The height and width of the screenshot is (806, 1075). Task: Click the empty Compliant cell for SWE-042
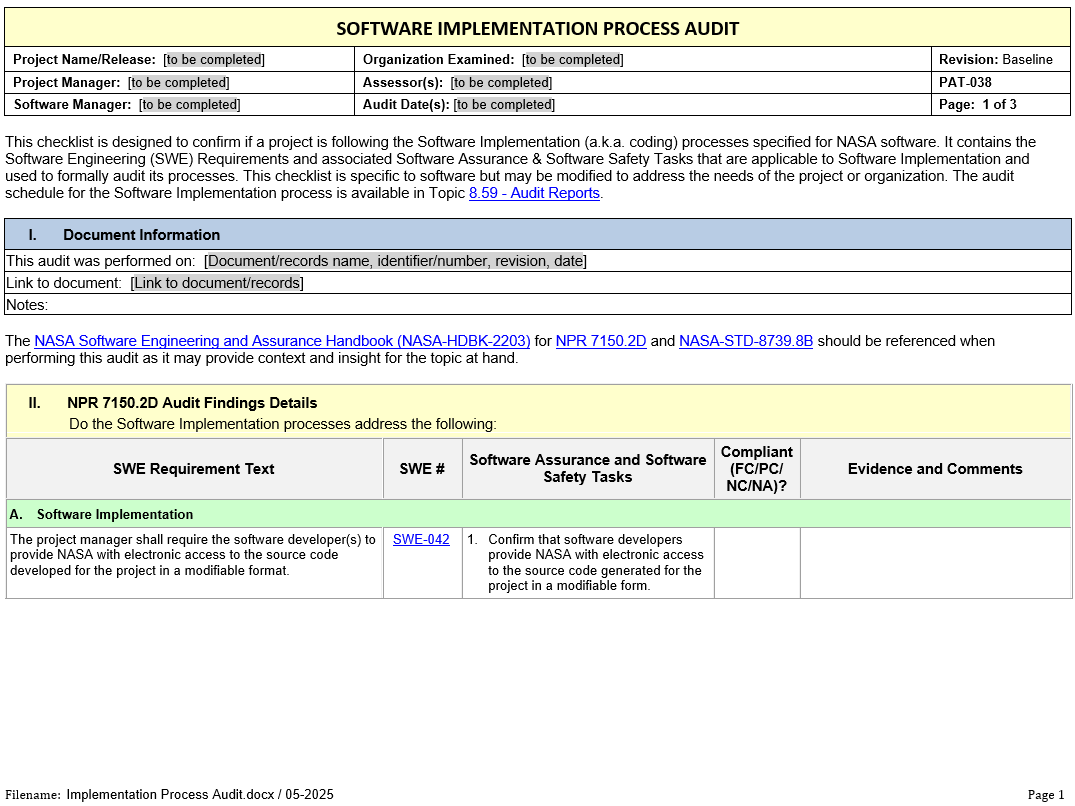[757, 562]
